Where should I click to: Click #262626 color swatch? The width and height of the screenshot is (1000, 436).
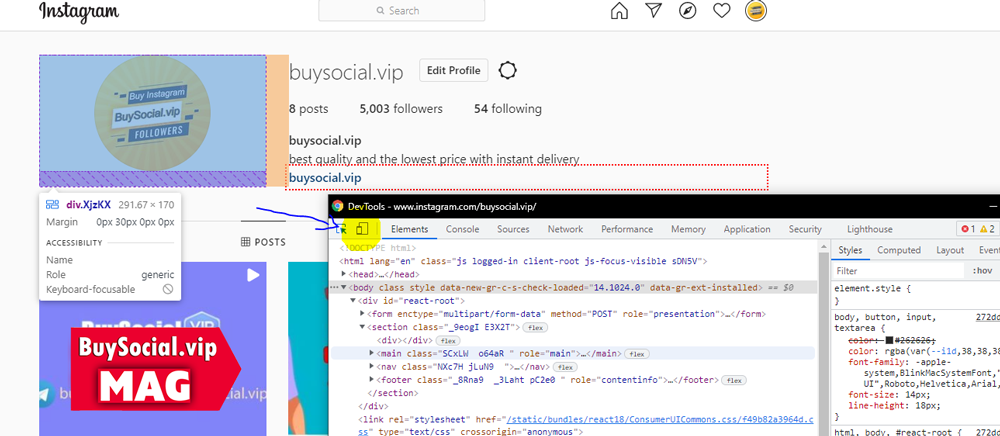click(889, 340)
